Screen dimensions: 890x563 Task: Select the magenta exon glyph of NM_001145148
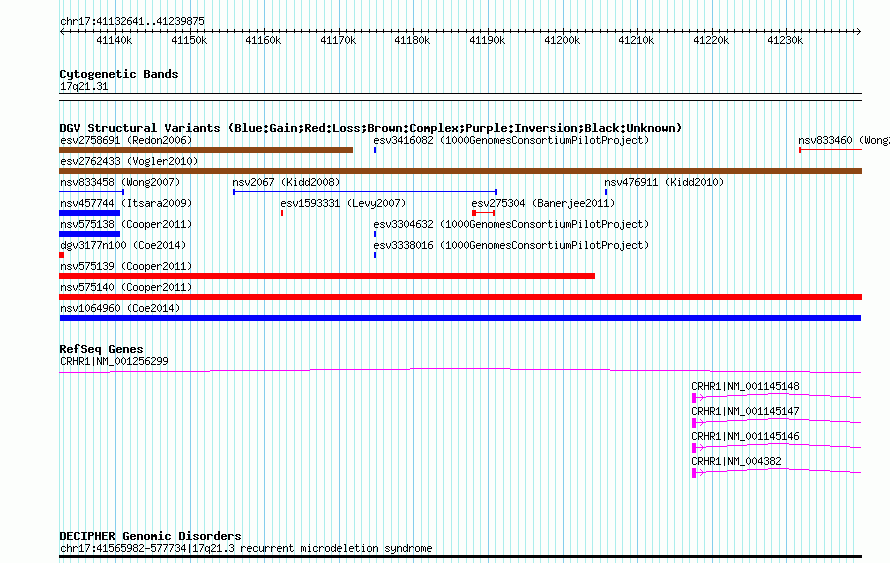click(694, 398)
